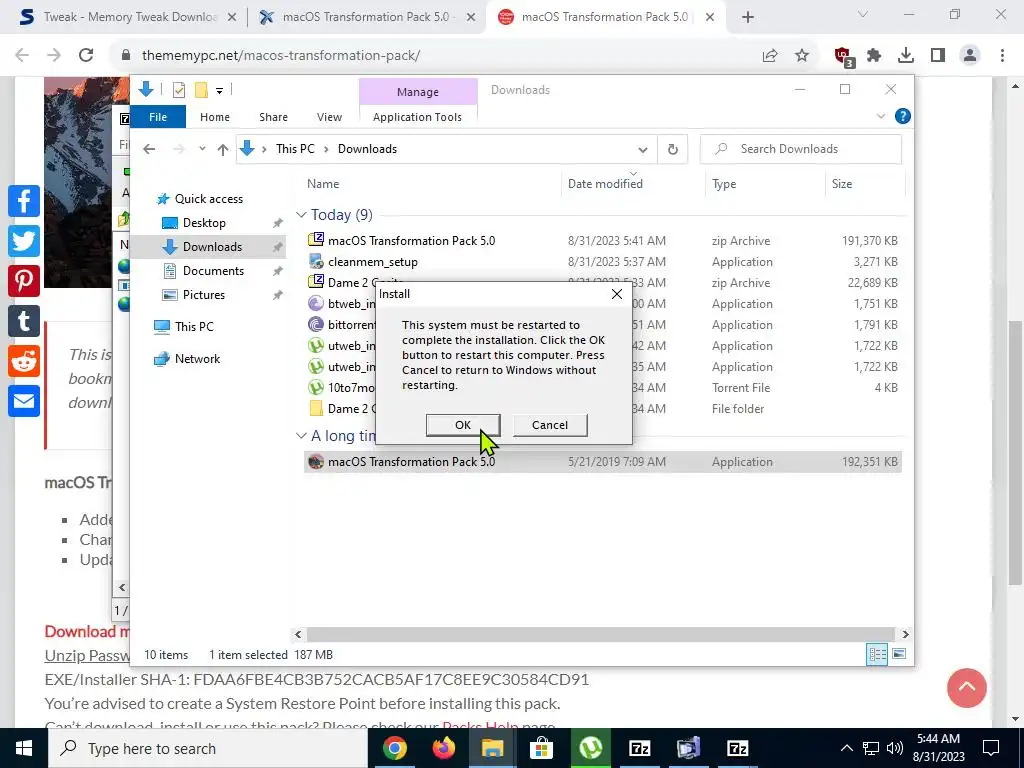1024x768 pixels.
Task: Switch to large icons view layout
Action: tap(899, 654)
